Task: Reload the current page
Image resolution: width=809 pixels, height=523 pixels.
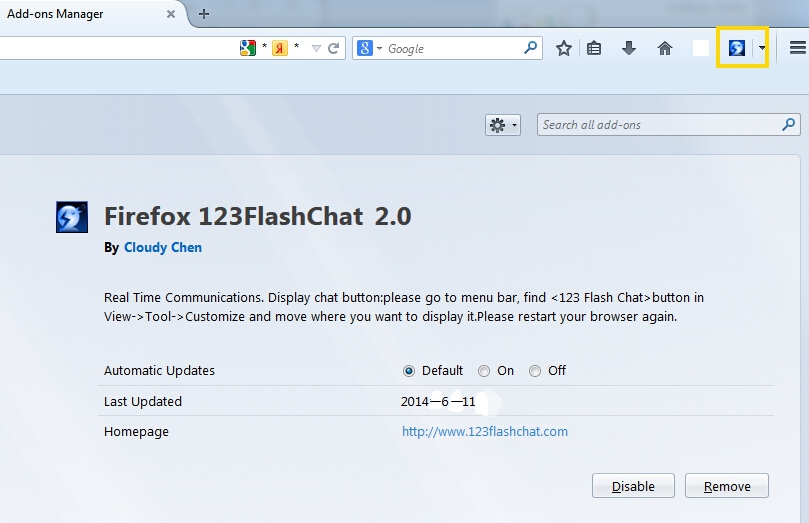Action: (x=333, y=48)
